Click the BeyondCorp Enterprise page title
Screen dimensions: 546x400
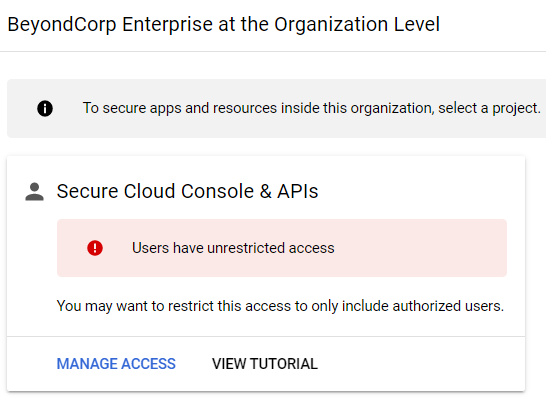(224, 24)
